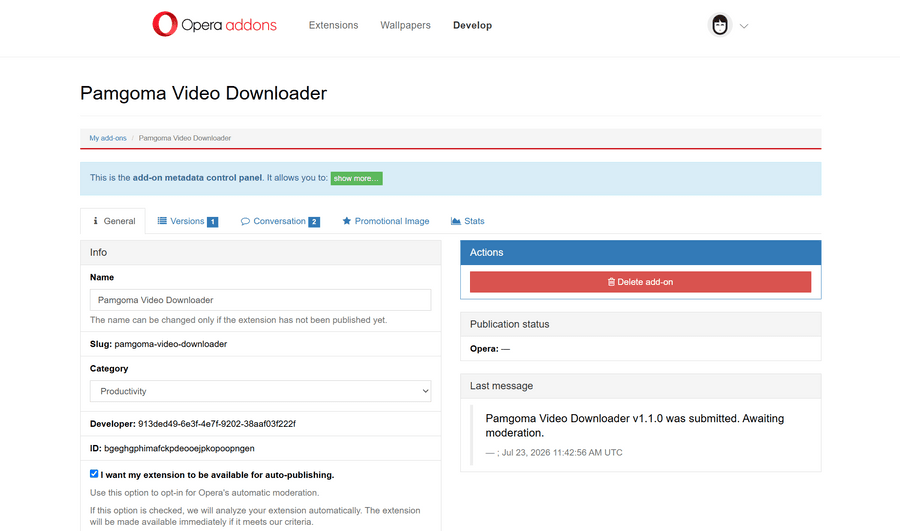Click the Last message panel header

pyautogui.click(x=641, y=386)
